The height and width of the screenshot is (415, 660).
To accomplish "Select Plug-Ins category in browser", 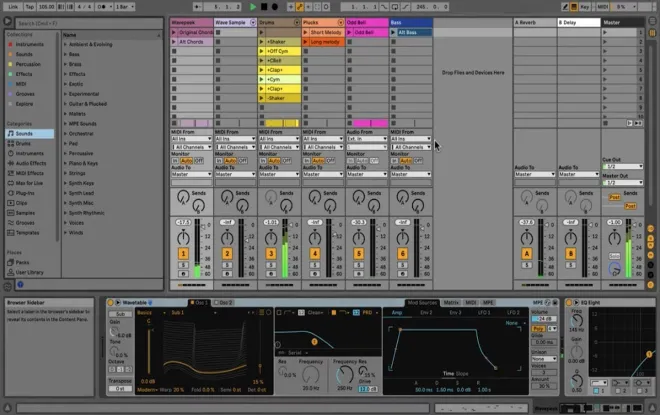I will click(25, 193).
